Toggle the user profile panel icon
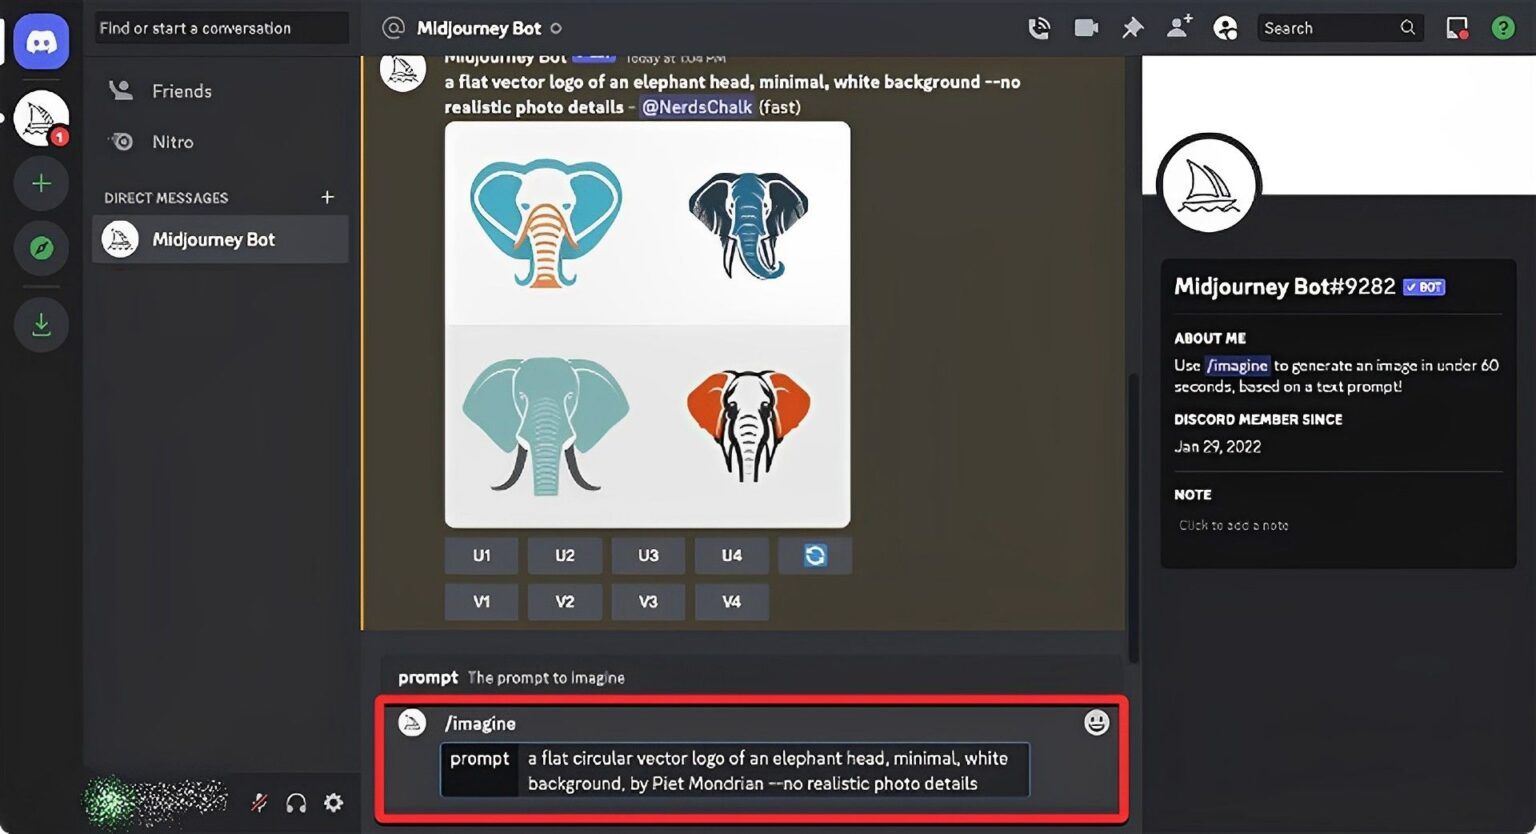Viewport: 1536px width, 834px height. [1225, 28]
